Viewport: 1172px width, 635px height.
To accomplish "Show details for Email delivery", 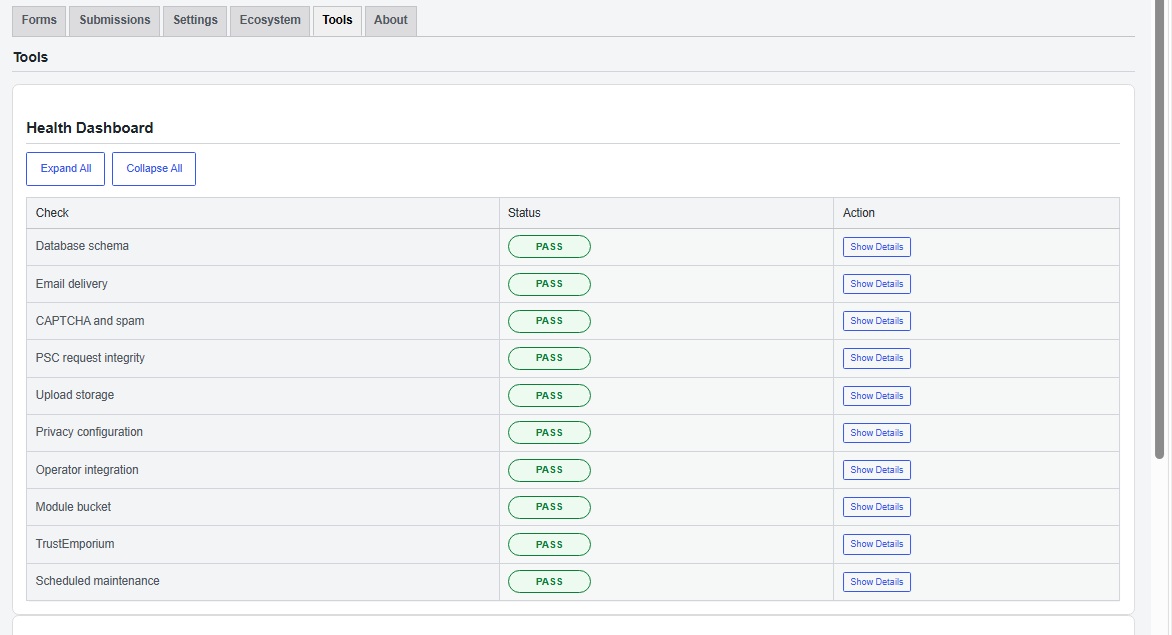I will click(x=877, y=284).
